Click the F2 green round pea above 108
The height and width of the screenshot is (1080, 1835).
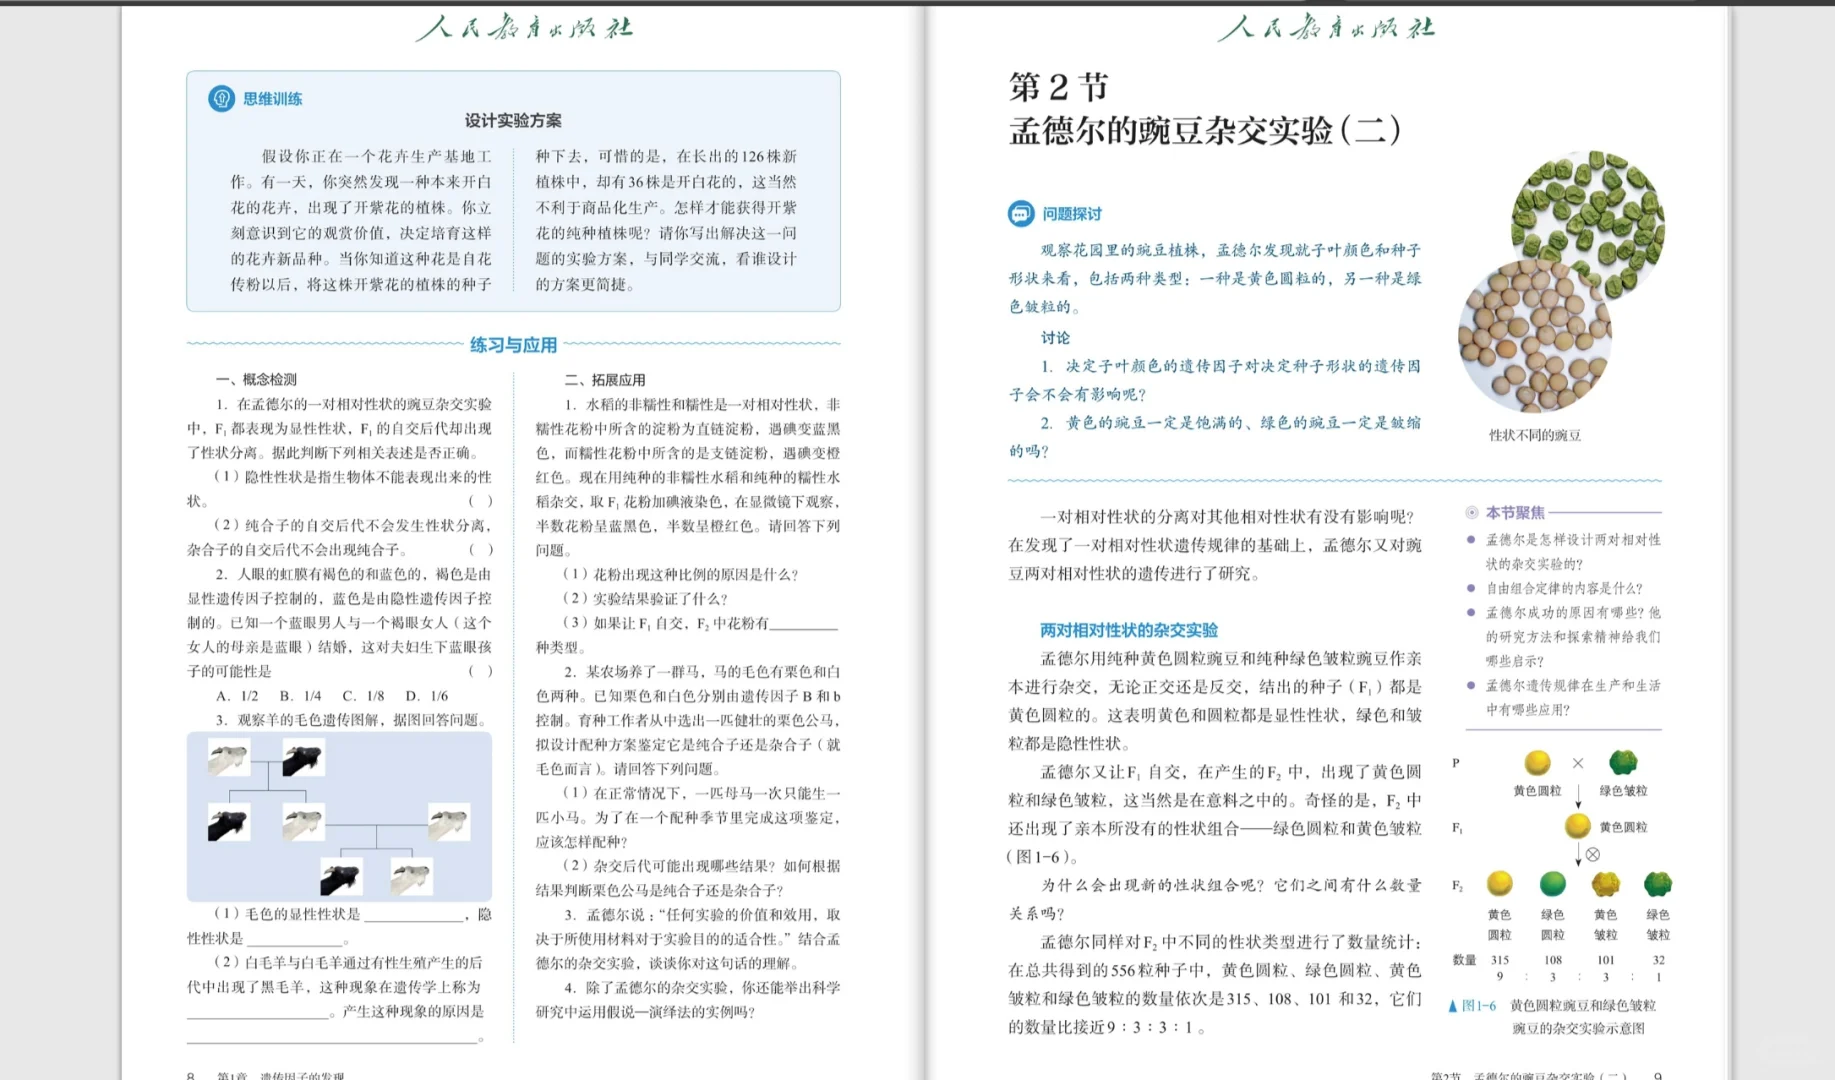[1552, 884]
